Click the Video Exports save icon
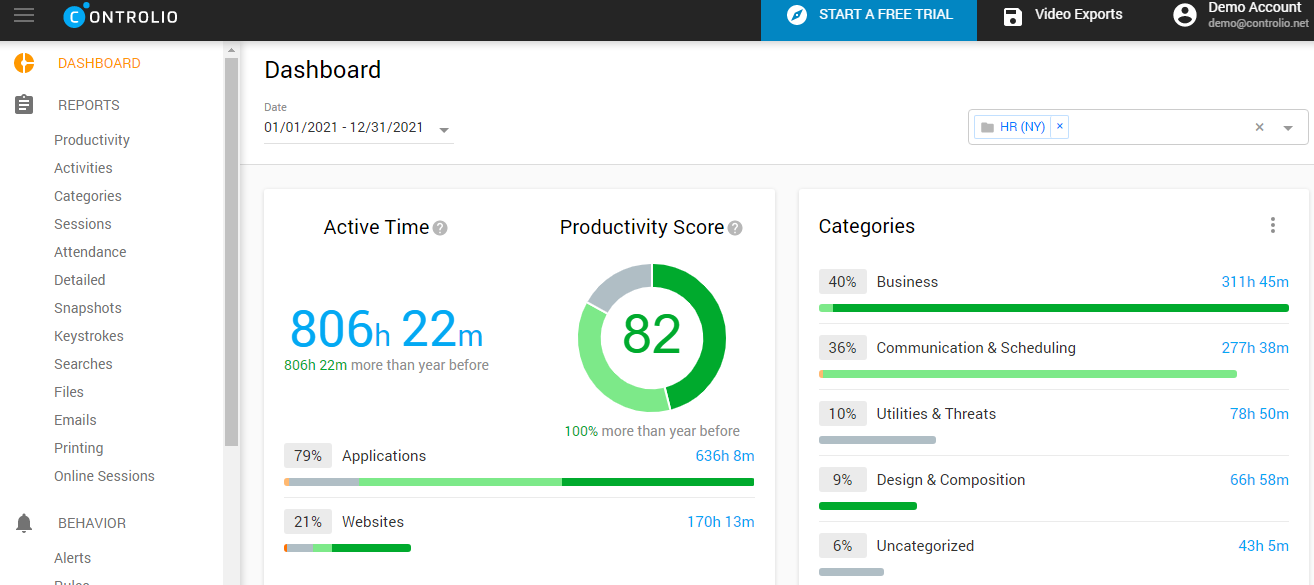 (x=1013, y=16)
